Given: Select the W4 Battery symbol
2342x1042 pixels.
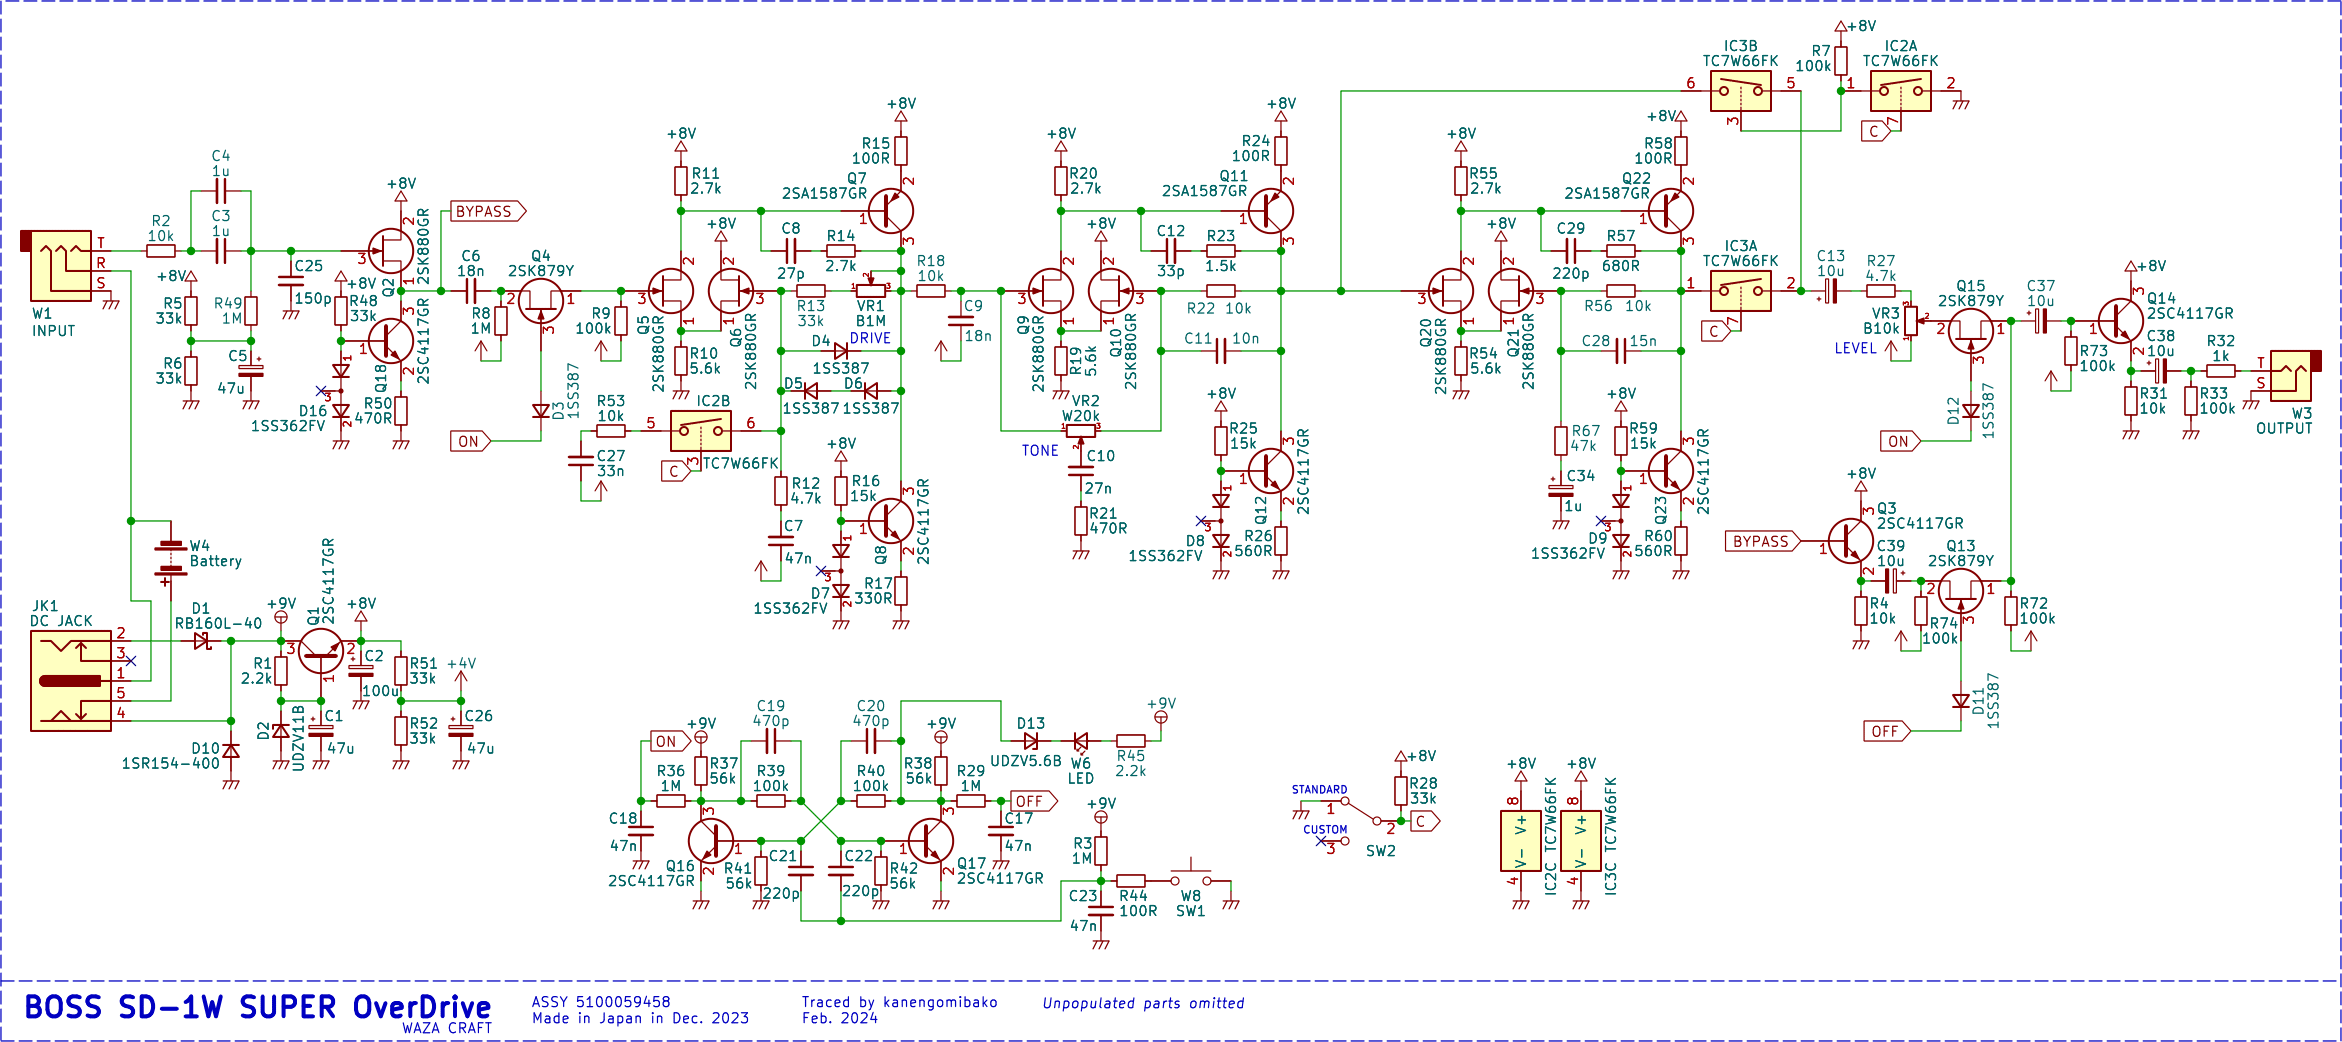Looking at the screenshot, I should tap(170, 560).
